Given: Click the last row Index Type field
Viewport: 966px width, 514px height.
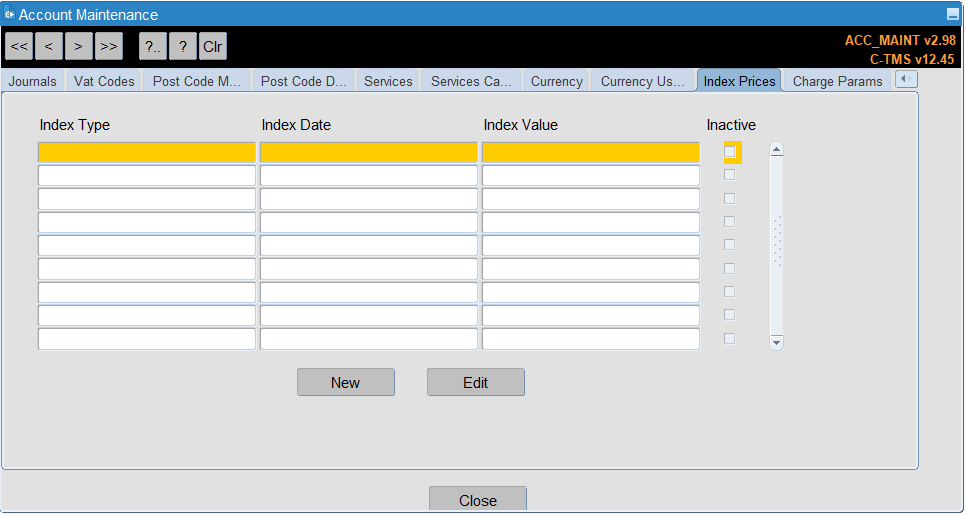Looking at the screenshot, I should point(147,339).
